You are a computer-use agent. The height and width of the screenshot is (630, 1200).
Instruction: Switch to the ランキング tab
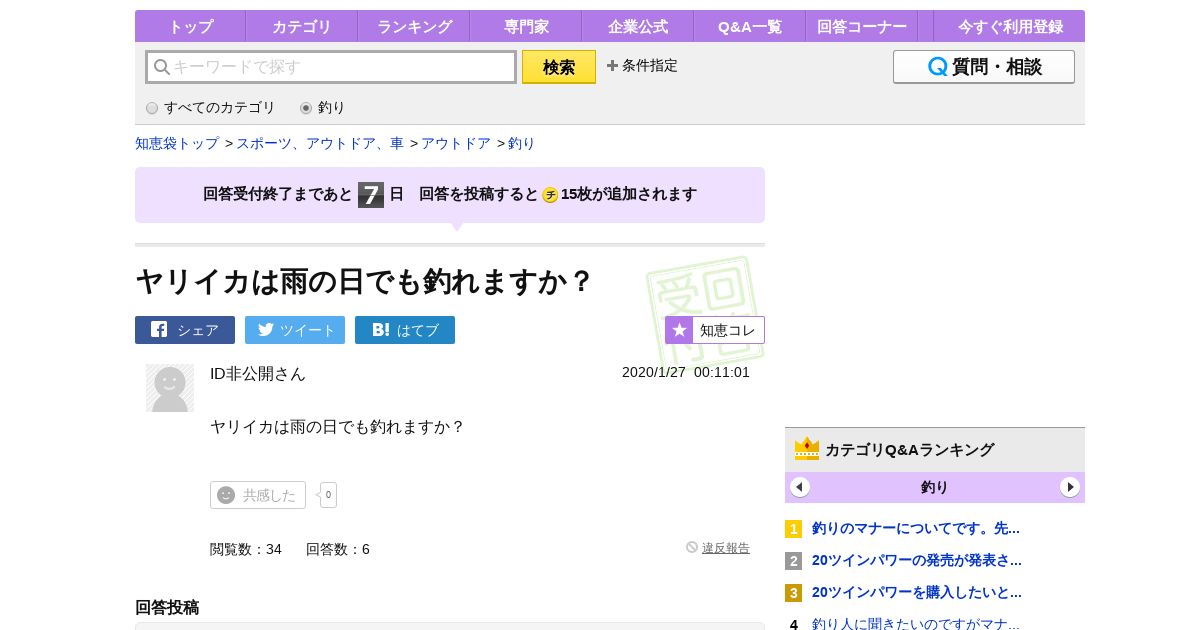click(414, 26)
